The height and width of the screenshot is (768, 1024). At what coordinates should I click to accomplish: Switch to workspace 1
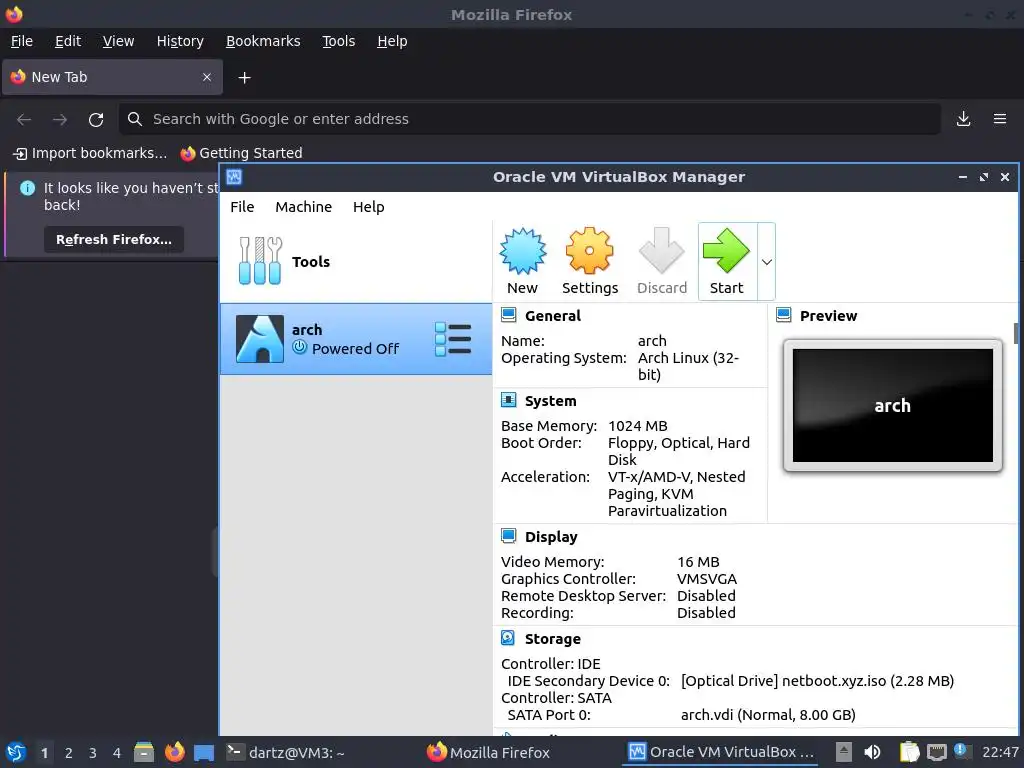click(44, 753)
